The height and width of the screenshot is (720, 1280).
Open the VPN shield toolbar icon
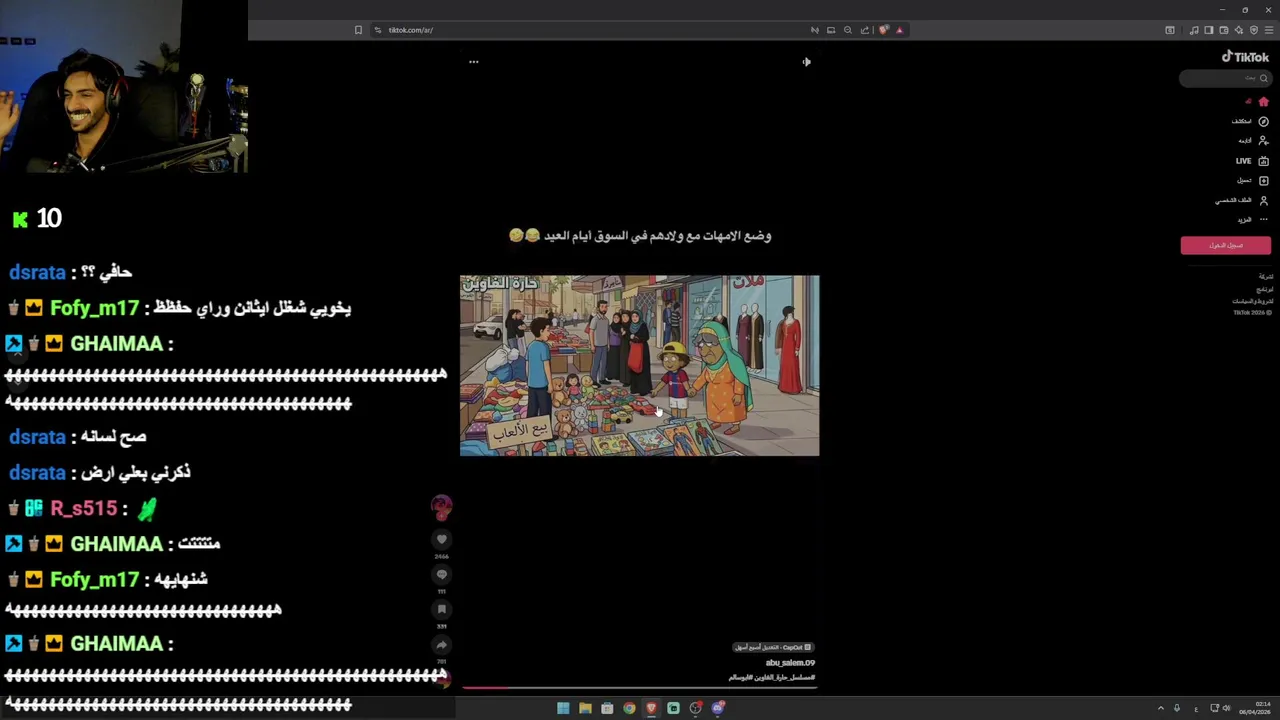(x=1254, y=30)
